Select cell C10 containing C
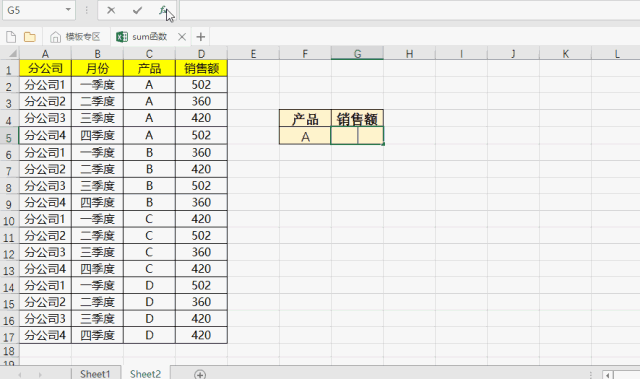This screenshot has height=379, width=640. pyautogui.click(x=149, y=219)
